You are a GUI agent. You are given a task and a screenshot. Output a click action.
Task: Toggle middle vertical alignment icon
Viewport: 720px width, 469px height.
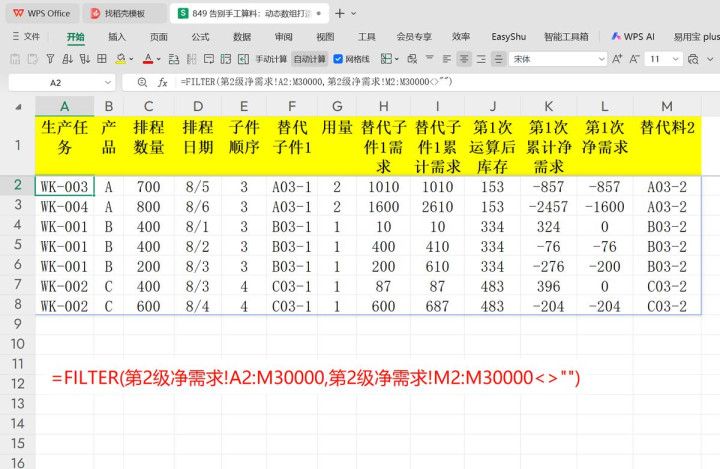(498, 59)
